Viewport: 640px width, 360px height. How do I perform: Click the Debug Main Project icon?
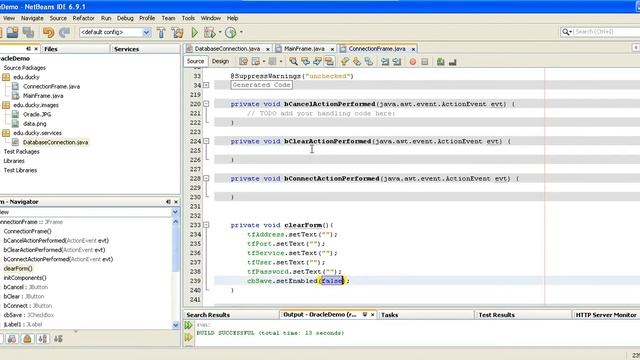coord(210,32)
